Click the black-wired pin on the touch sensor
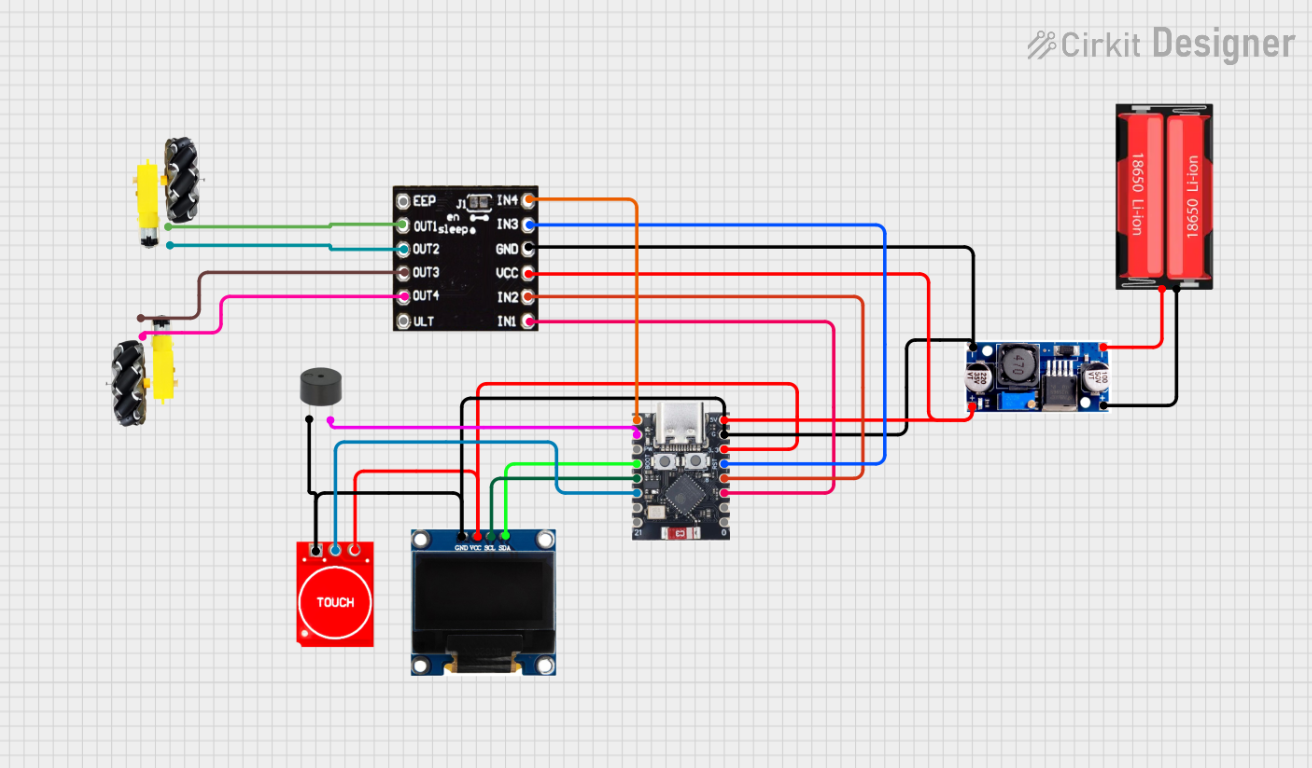The height and width of the screenshot is (768, 1312). point(317,549)
